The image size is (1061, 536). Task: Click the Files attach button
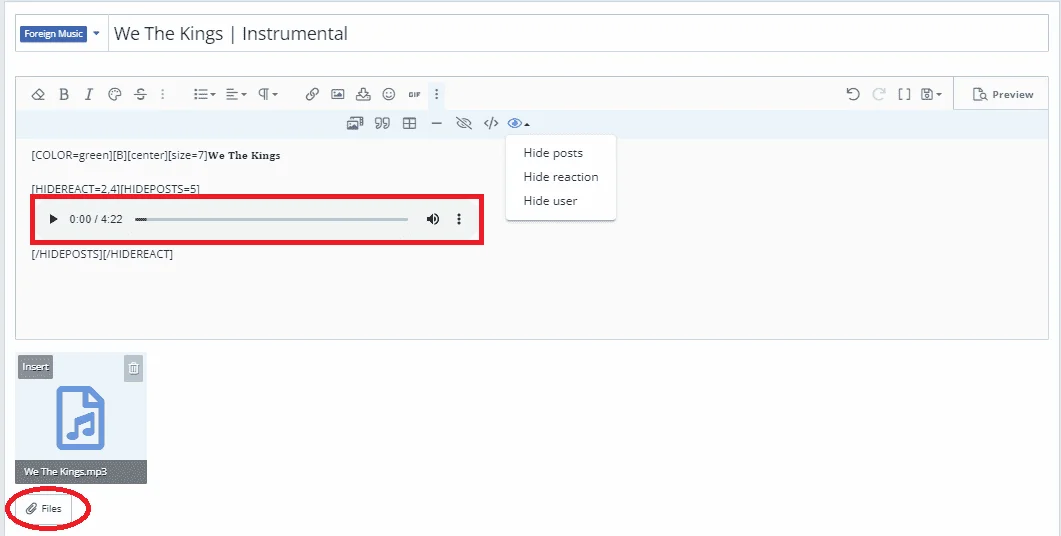pyautogui.click(x=44, y=509)
